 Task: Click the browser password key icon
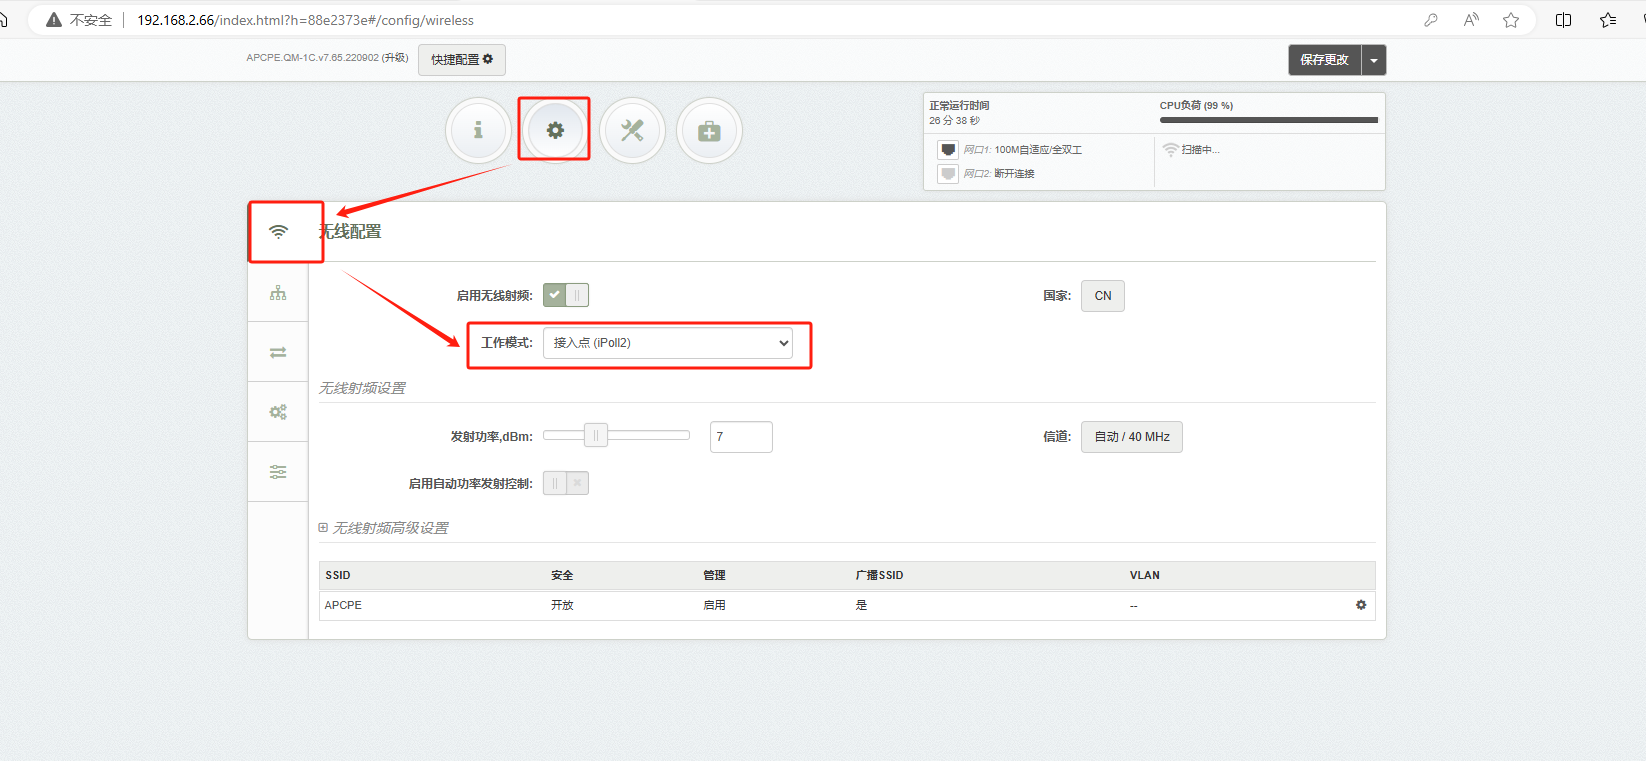[x=1431, y=20]
